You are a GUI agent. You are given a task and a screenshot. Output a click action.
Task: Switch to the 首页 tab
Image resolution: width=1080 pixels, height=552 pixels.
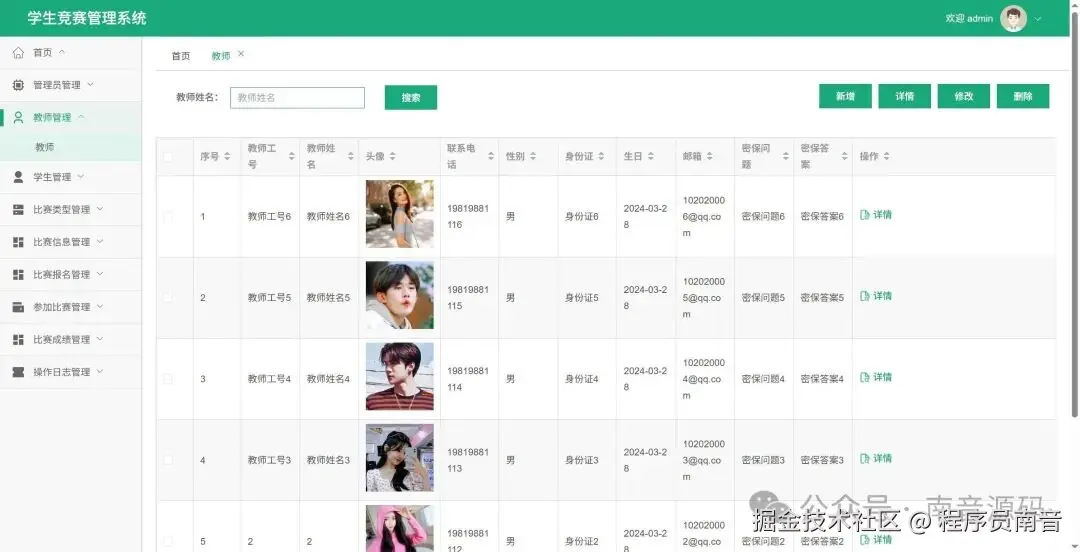click(180, 56)
